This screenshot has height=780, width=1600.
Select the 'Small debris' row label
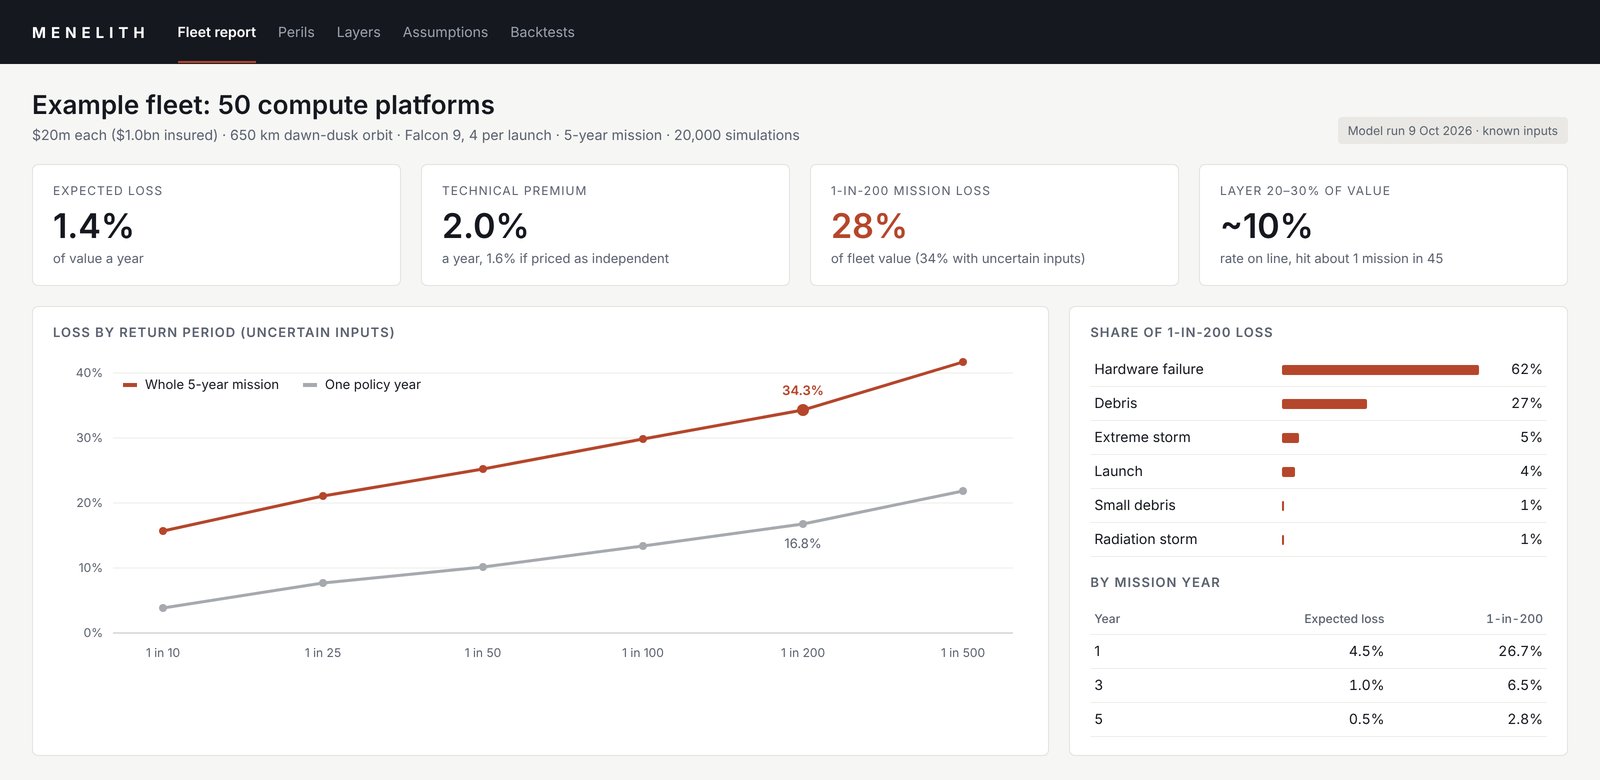coord(1135,505)
